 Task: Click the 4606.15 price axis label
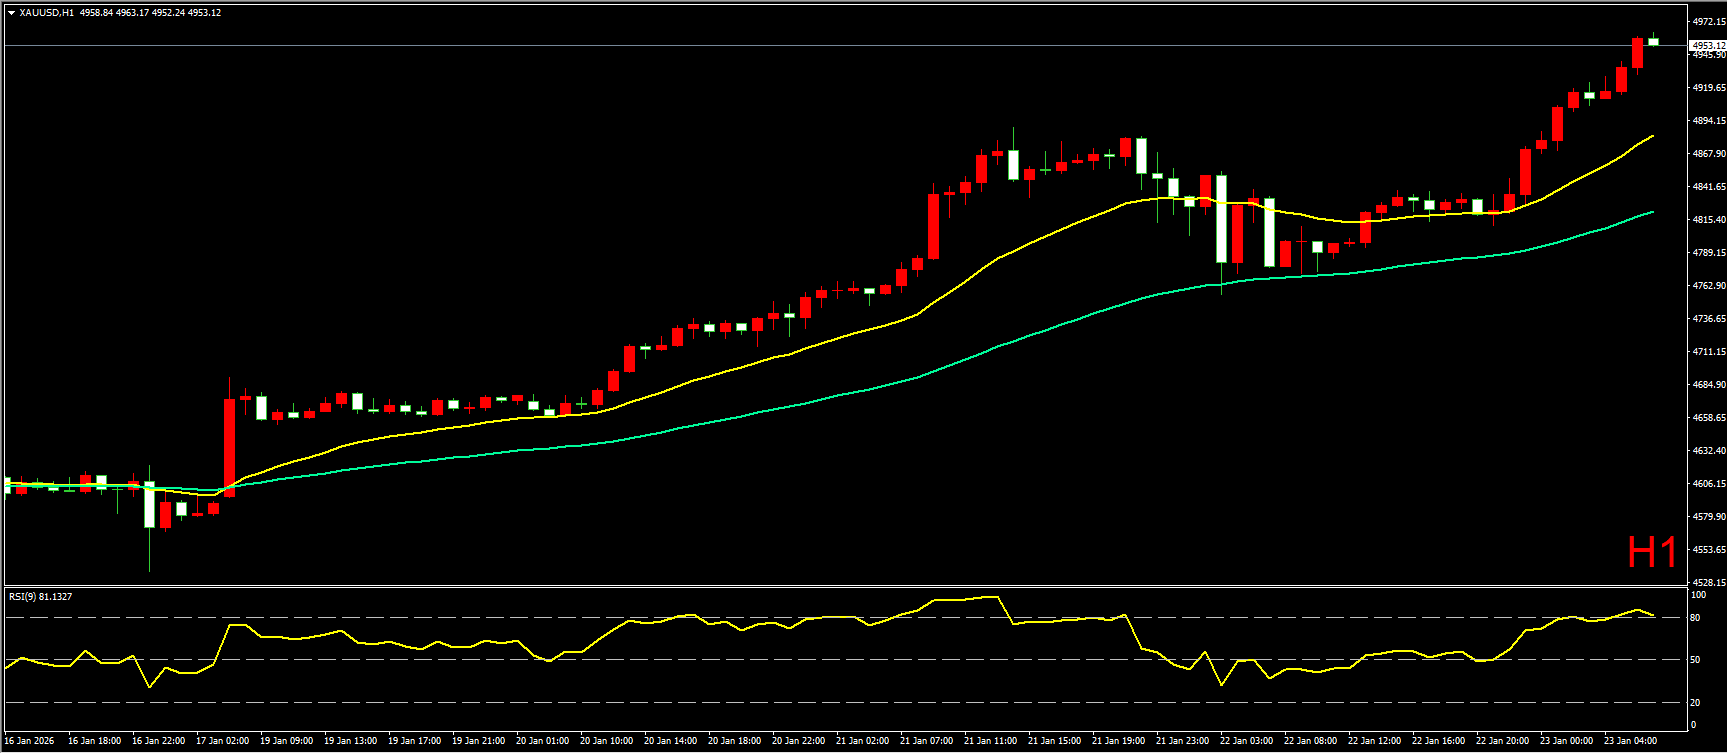(1708, 483)
